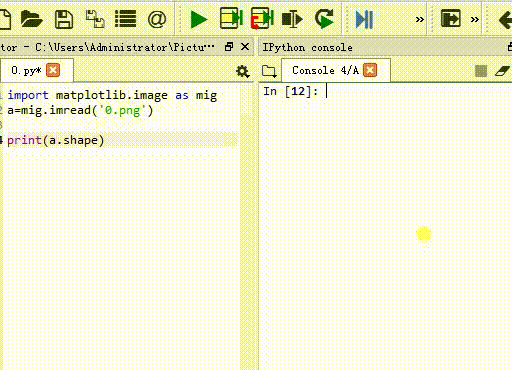
Task: Select the Console 4/A tab
Action: (x=336, y=70)
